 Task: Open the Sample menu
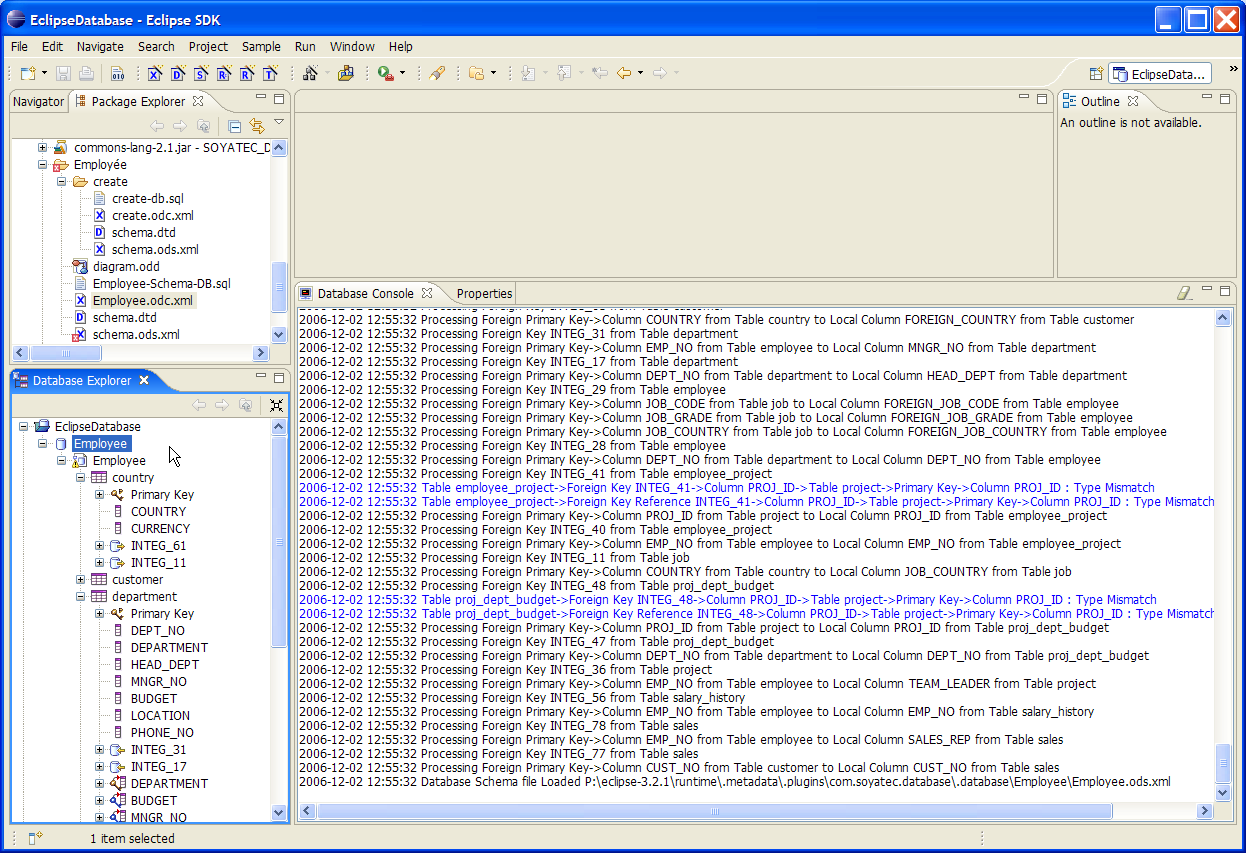pos(261,47)
